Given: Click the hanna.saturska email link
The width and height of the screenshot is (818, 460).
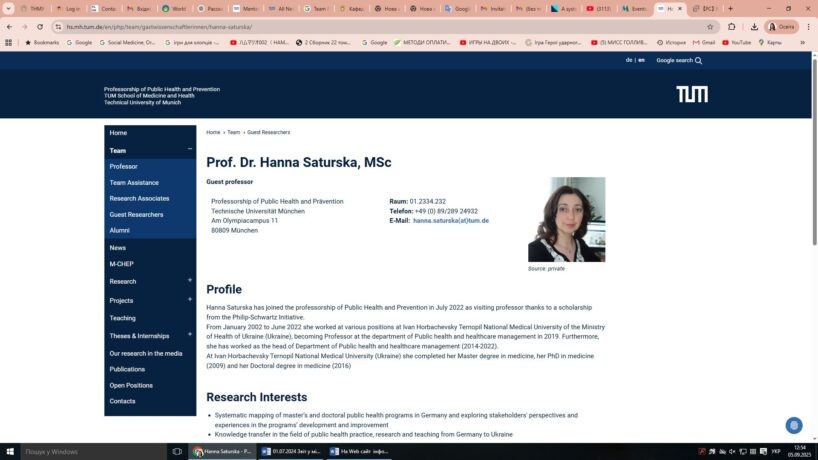Looking at the screenshot, I should pyautogui.click(x=450, y=220).
